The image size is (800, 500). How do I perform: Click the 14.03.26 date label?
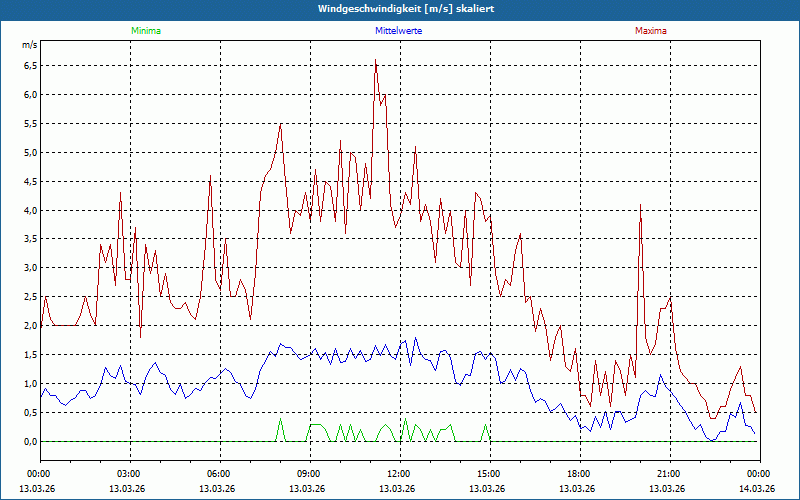[757, 488]
